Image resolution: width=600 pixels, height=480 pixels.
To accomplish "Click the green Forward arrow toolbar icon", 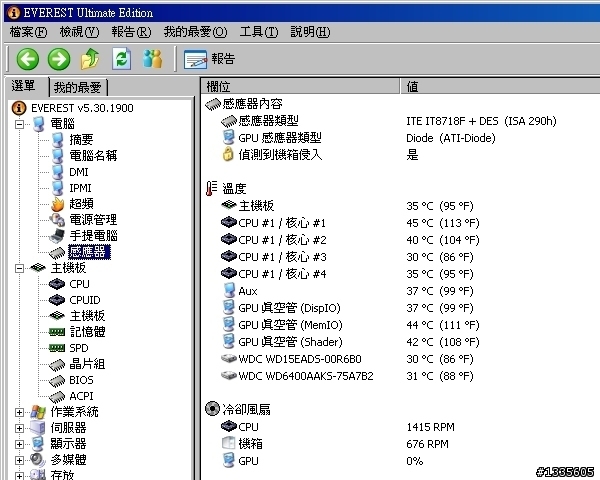I will tap(59, 59).
